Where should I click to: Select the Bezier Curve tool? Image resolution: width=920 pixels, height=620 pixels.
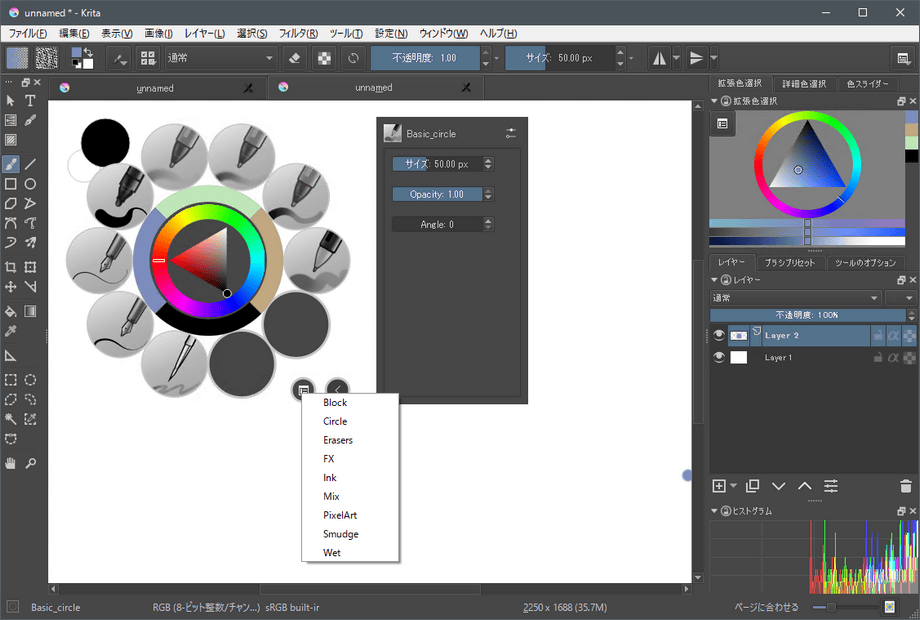click(x=10, y=223)
